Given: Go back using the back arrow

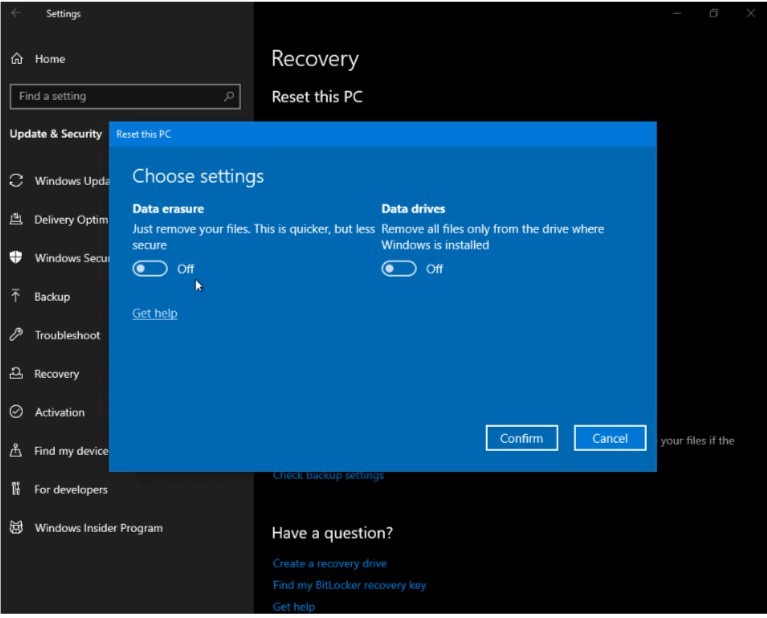Looking at the screenshot, I should tap(16, 14).
